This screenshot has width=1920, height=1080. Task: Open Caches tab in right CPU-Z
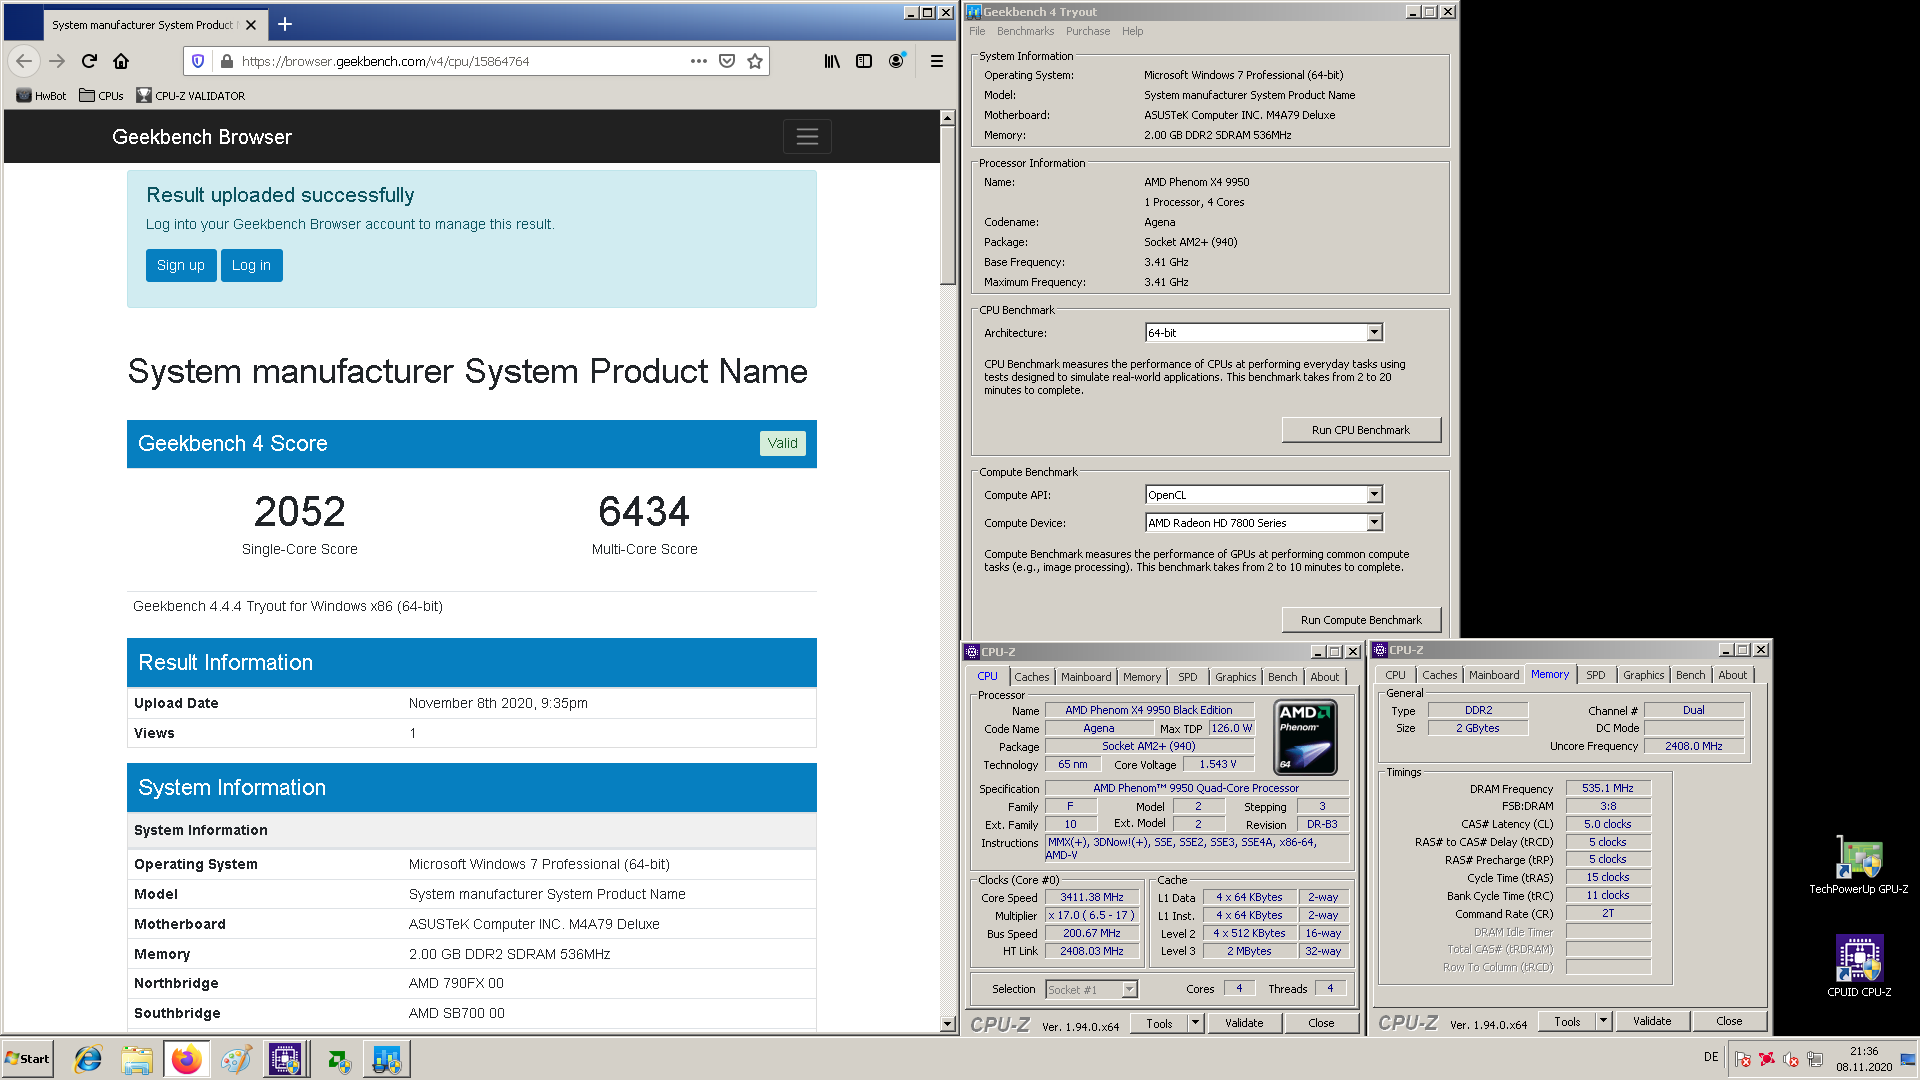[x=1439, y=675]
